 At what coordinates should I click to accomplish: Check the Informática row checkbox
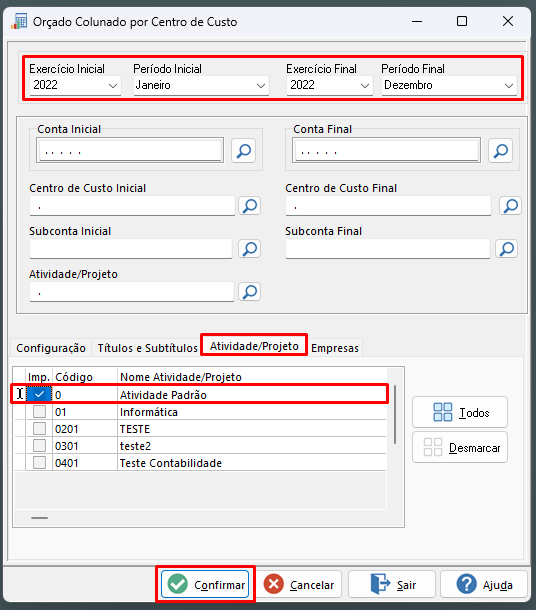[39, 412]
